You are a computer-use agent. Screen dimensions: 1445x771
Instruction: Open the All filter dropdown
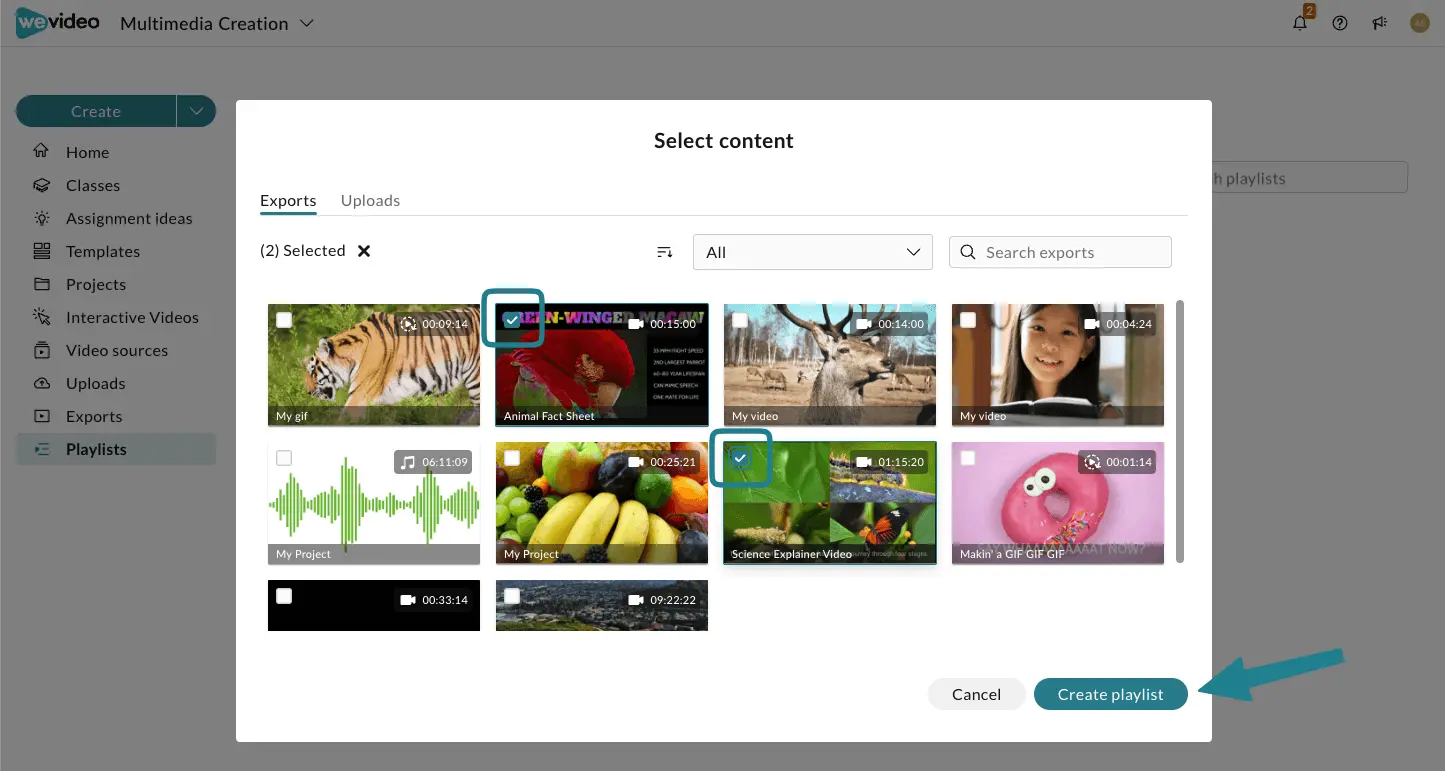click(x=812, y=252)
